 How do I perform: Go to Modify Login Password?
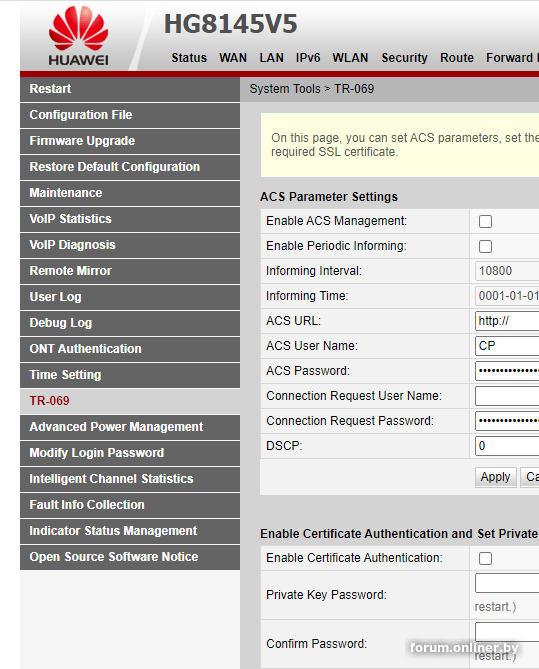130,454
